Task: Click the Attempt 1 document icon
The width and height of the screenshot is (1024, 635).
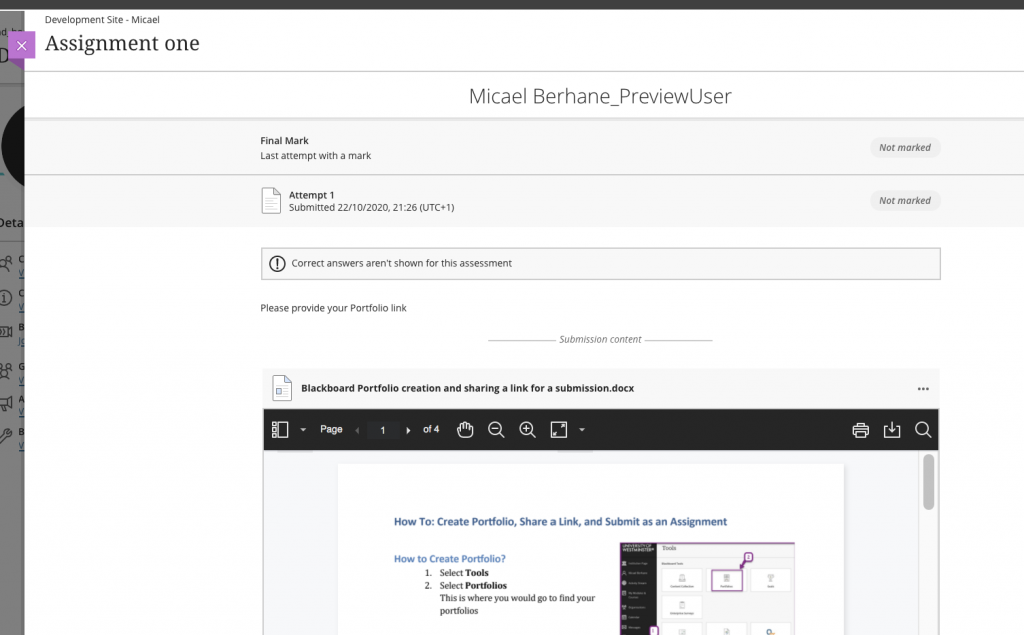Action: (271, 201)
